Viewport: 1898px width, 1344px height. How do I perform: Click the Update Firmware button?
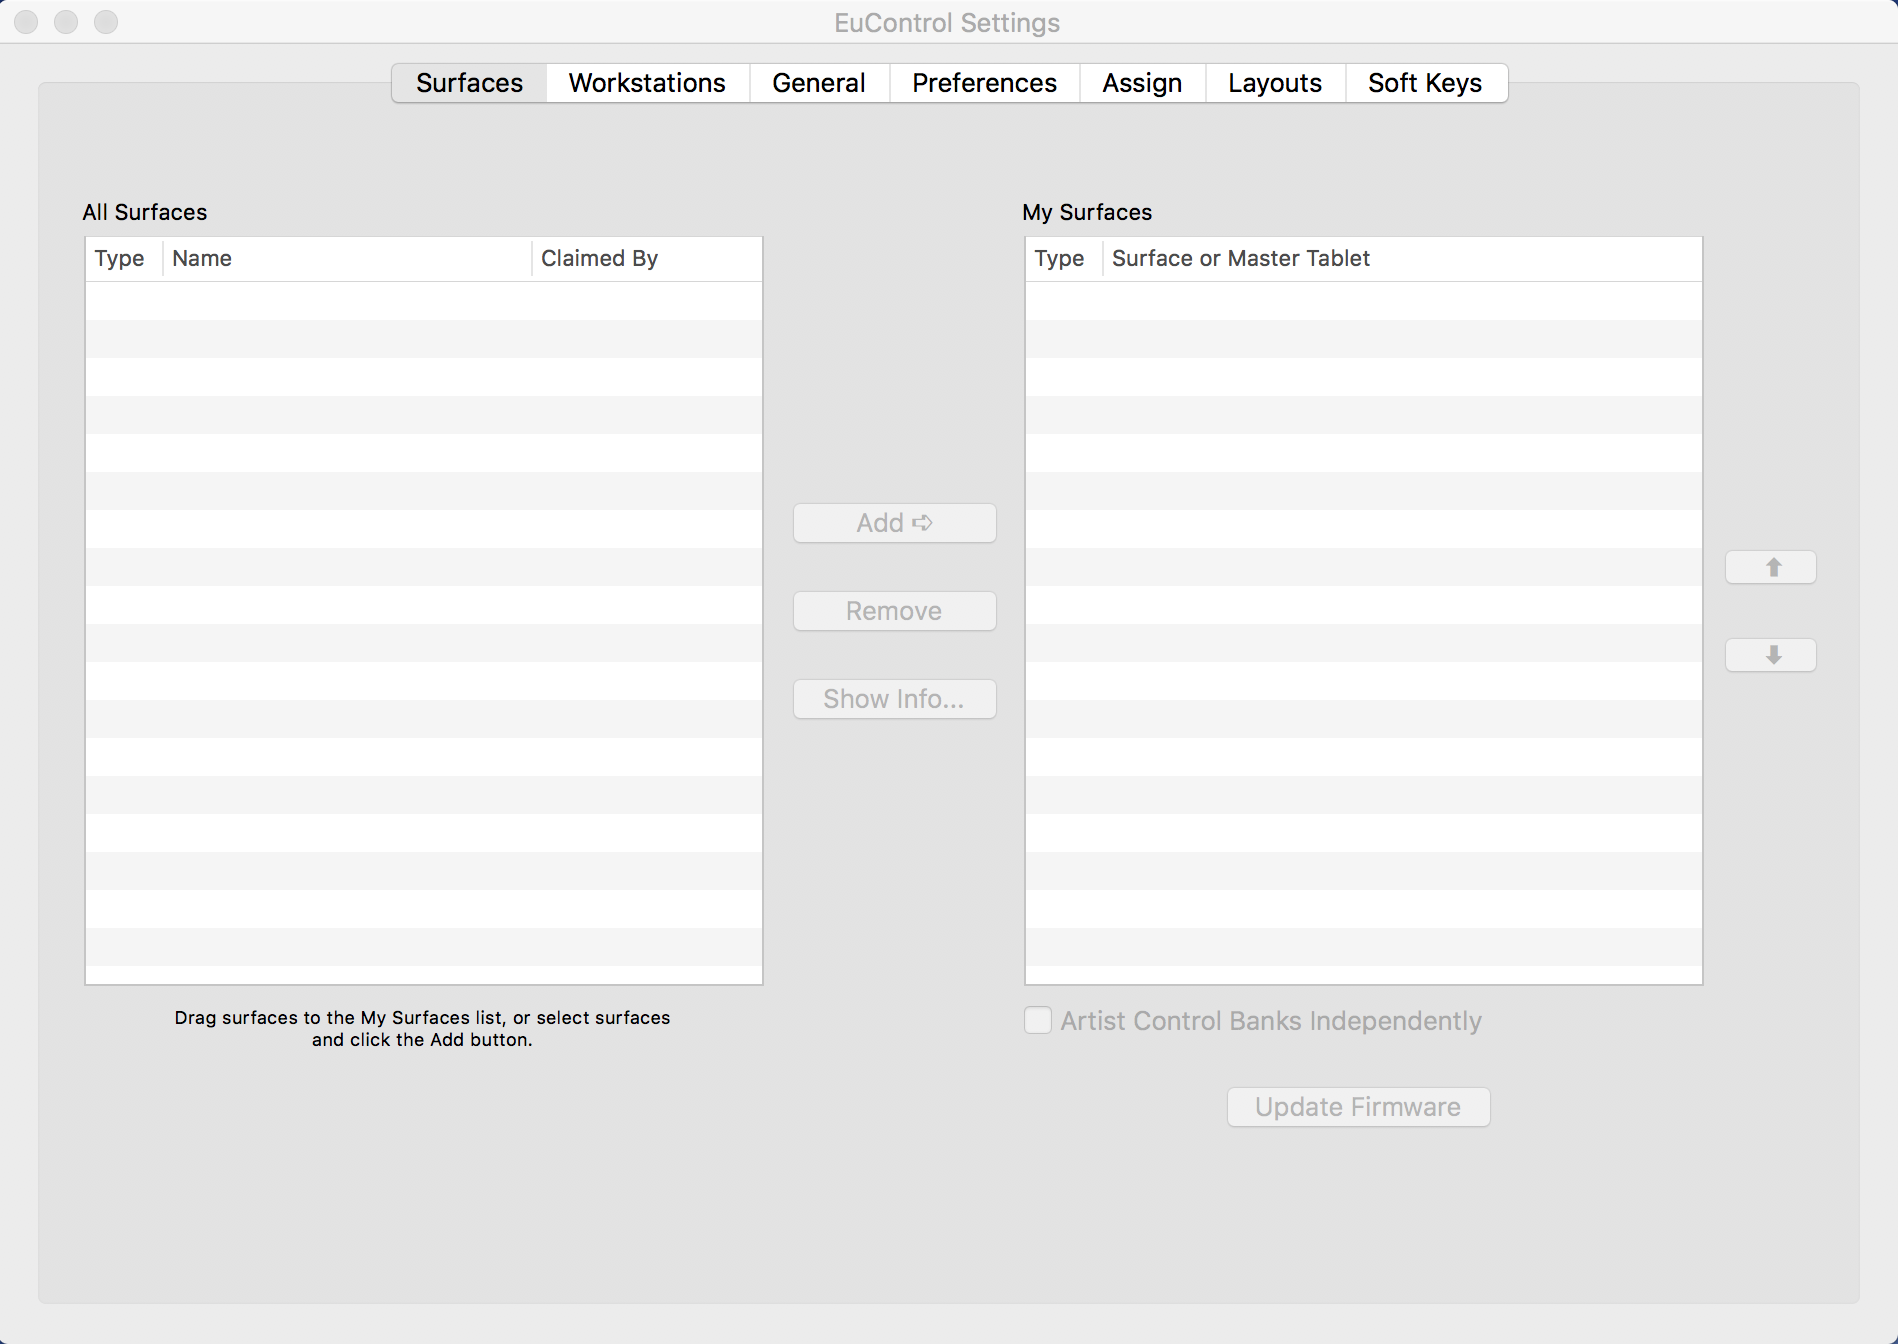click(1358, 1107)
